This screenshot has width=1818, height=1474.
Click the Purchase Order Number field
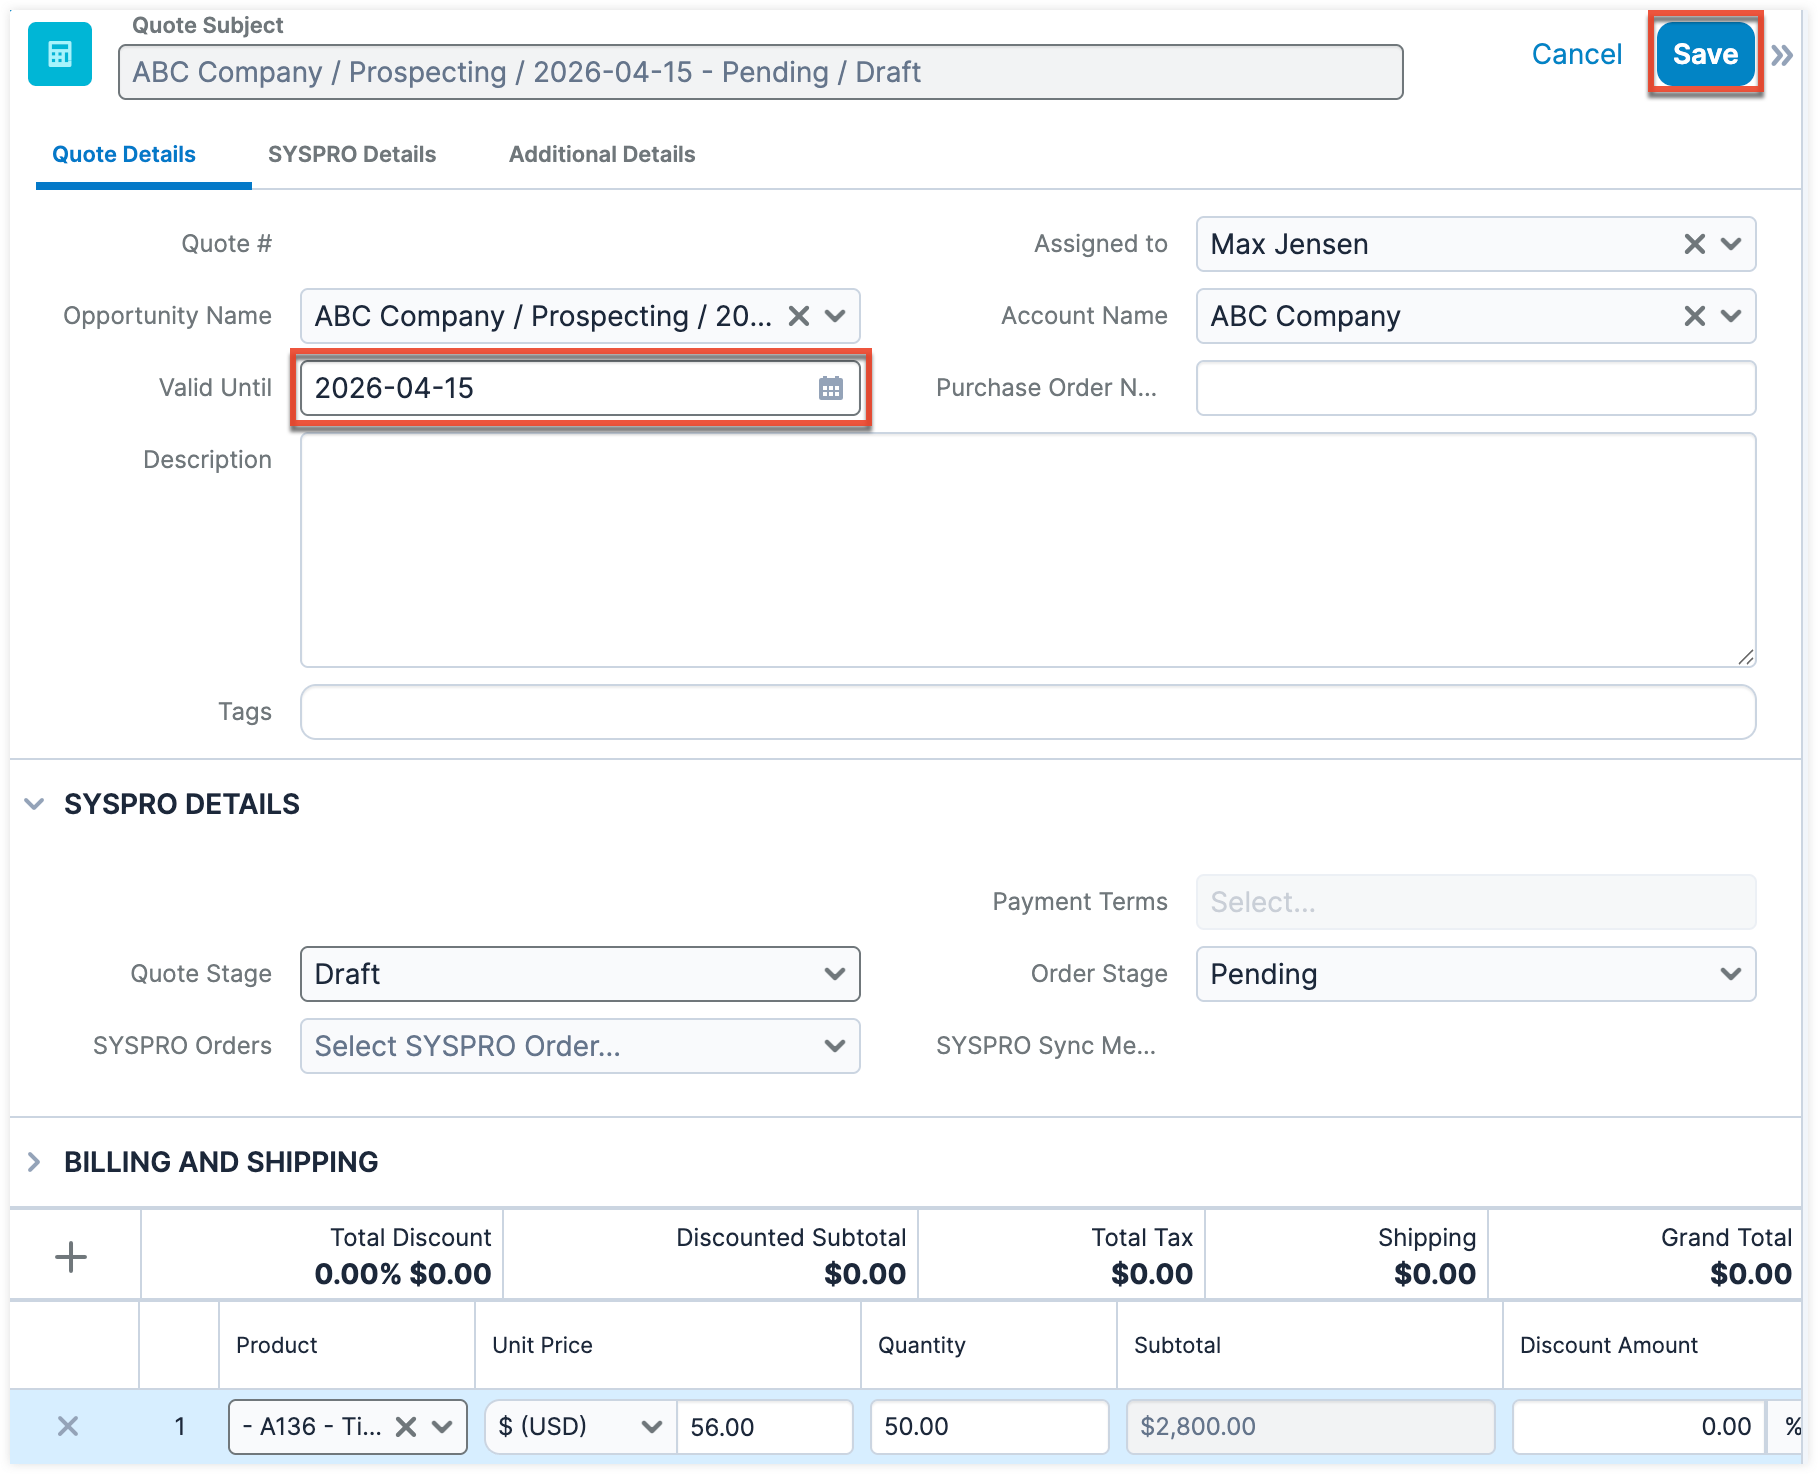pos(1476,388)
